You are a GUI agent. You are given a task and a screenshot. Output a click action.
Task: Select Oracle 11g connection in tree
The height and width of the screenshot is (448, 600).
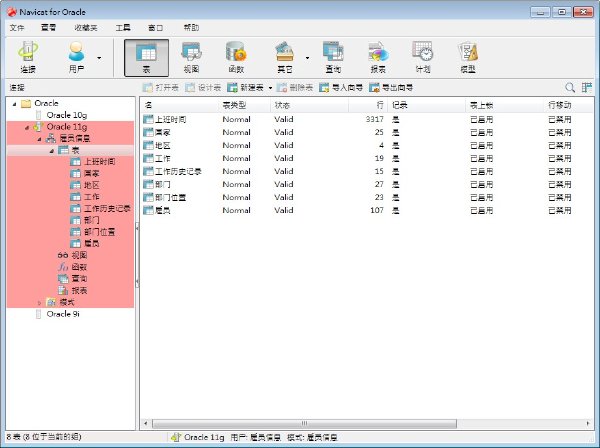[x=67, y=127]
